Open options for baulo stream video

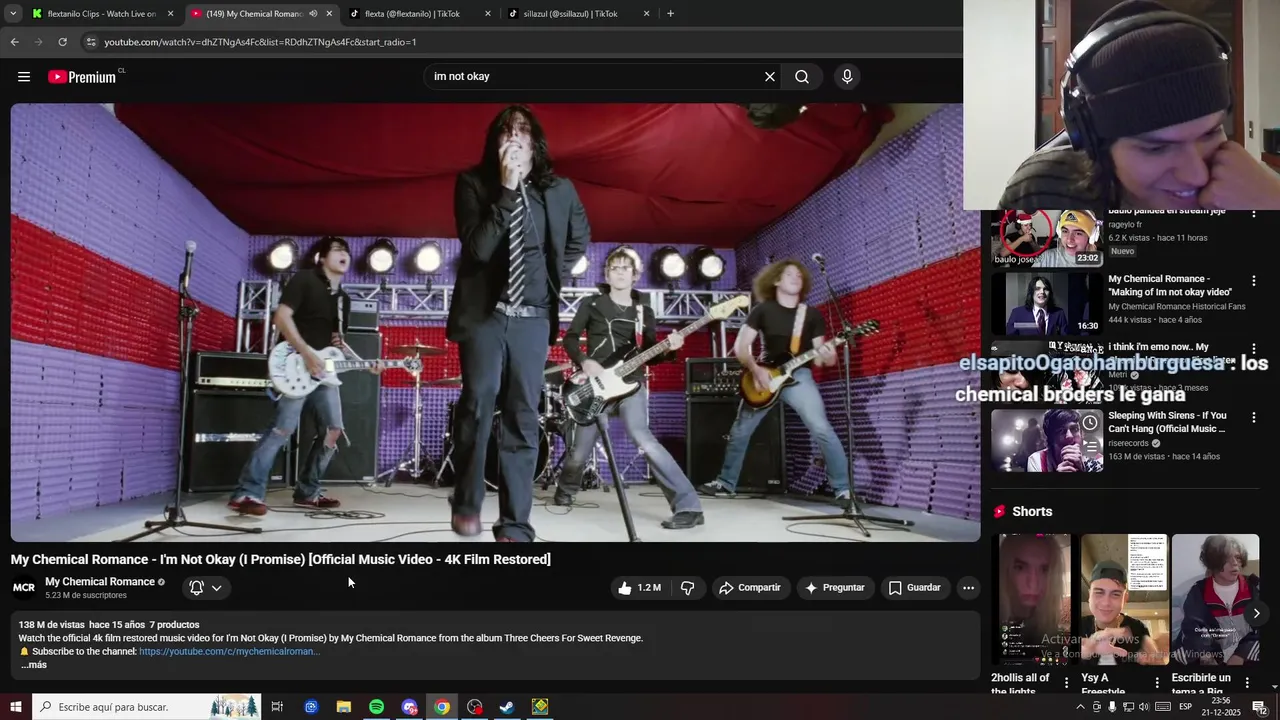click(x=1254, y=213)
